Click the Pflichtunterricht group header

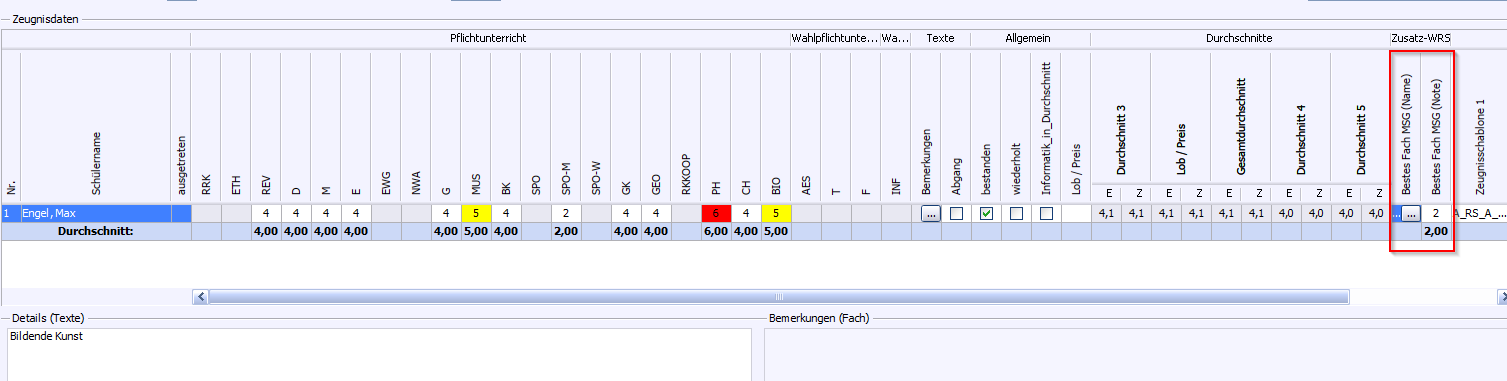tap(489, 38)
